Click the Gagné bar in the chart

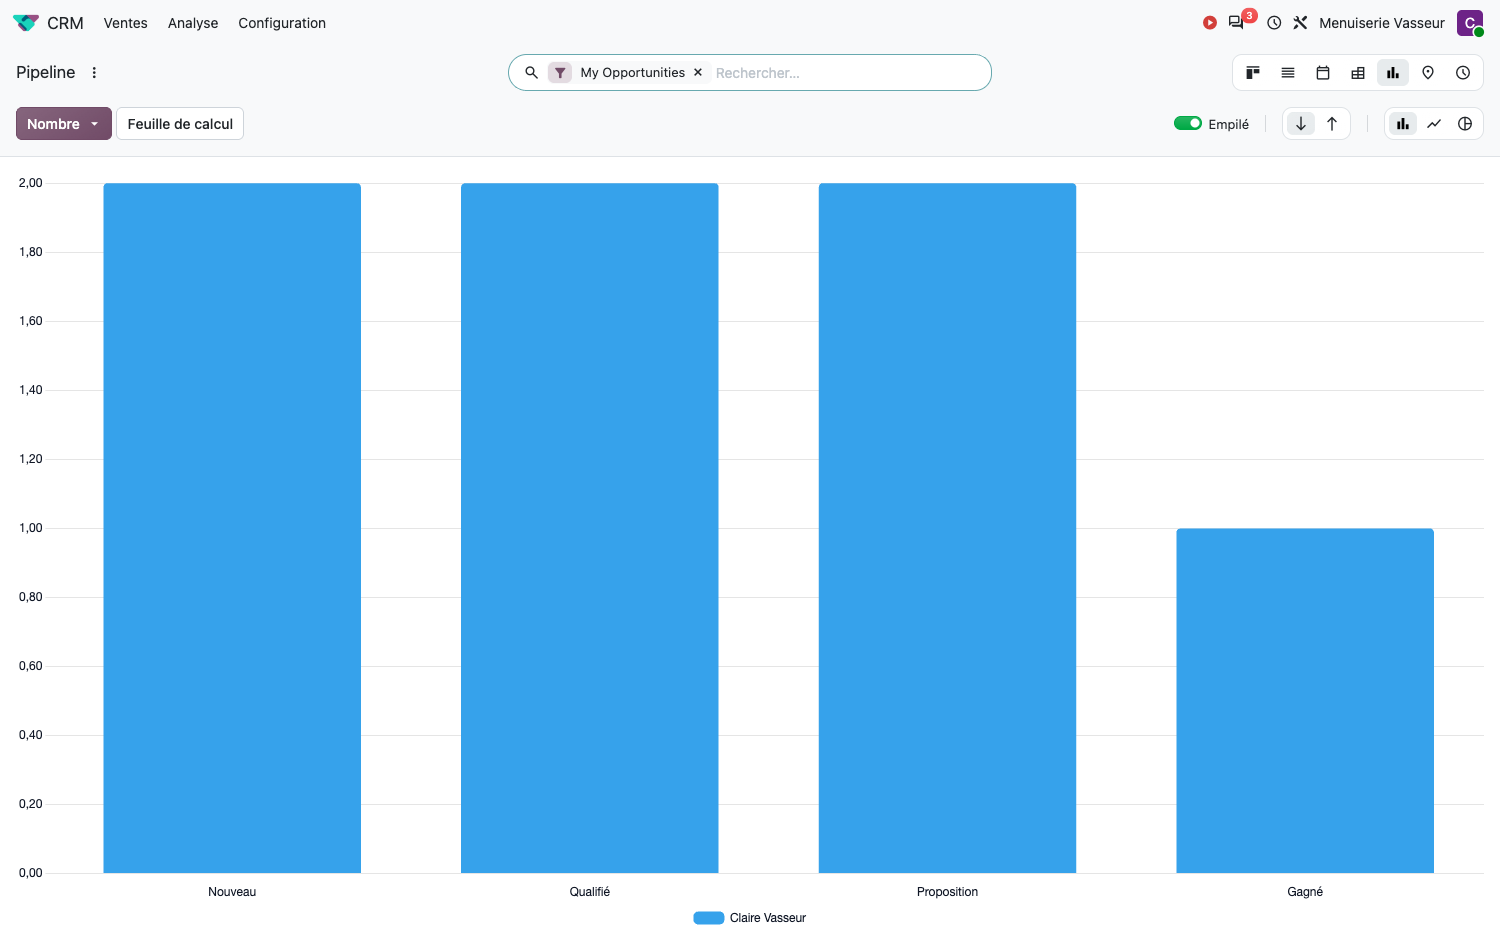tap(1305, 700)
